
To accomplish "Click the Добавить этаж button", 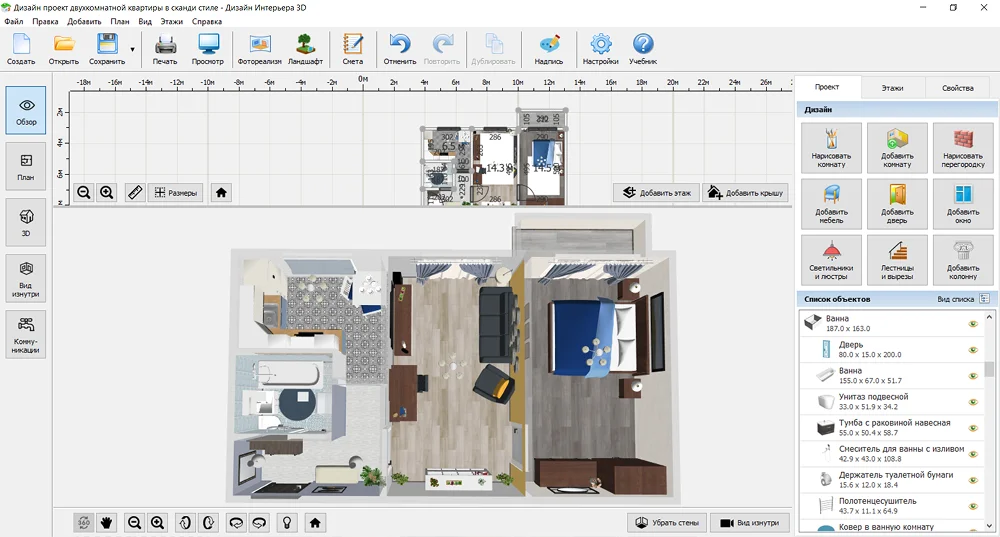I will tap(656, 192).
